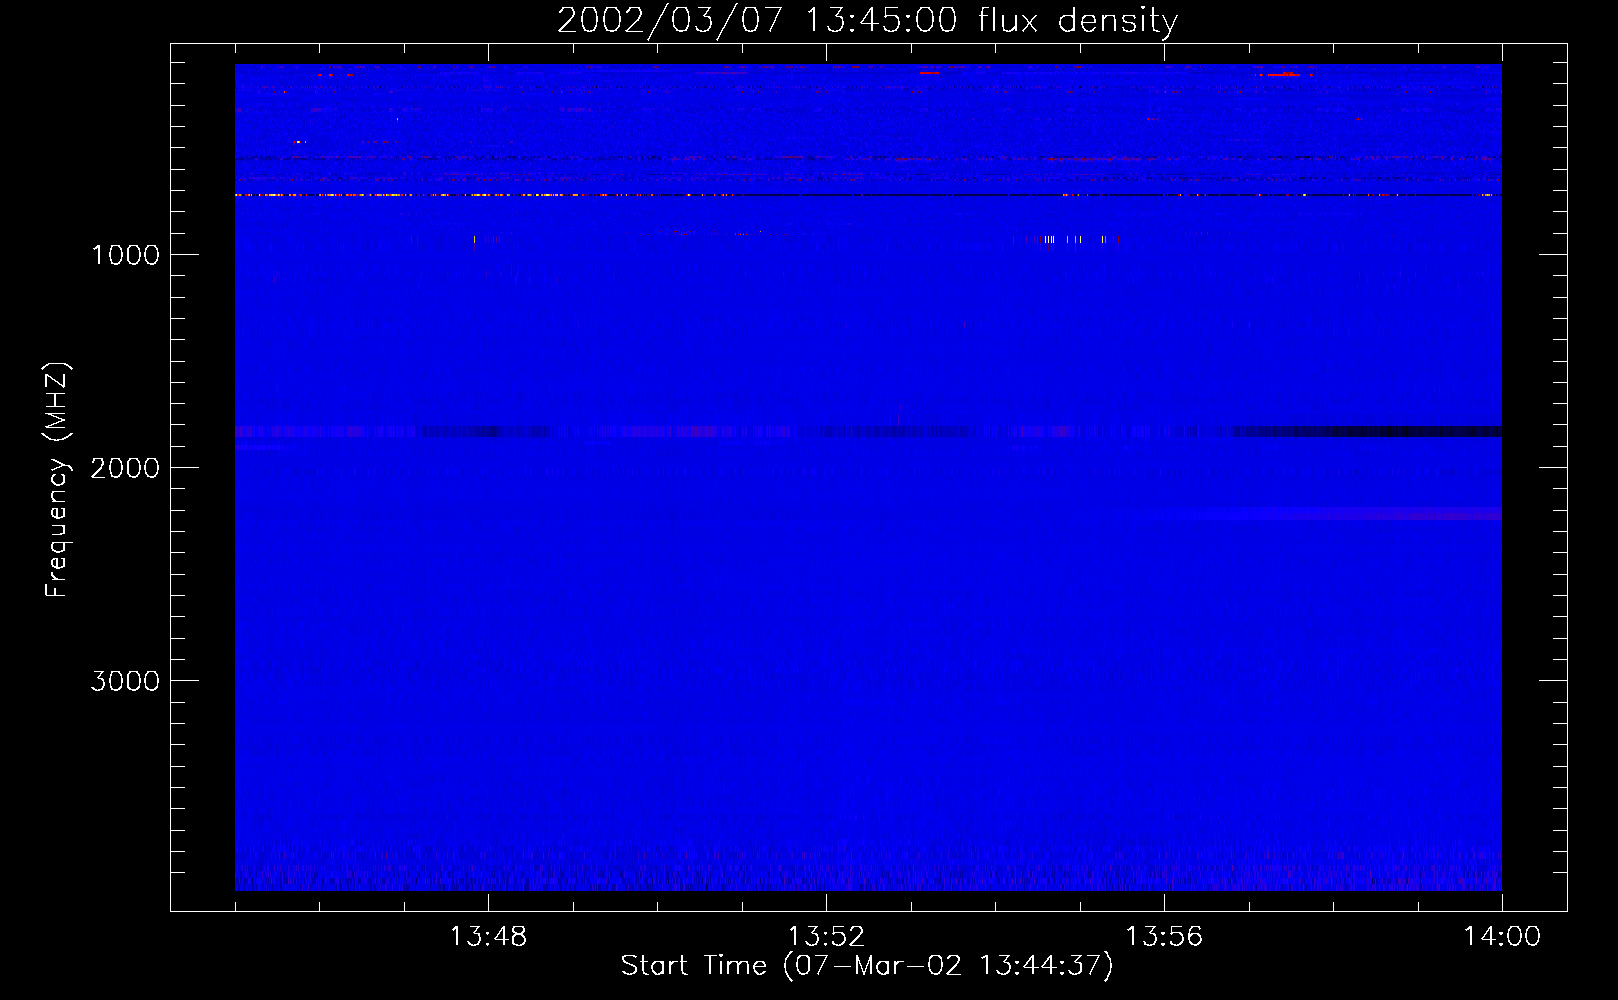The width and height of the screenshot is (1618, 1000).
Task: Click the 'Frequency (MHZ)' y-axis label
Action: [57, 480]
